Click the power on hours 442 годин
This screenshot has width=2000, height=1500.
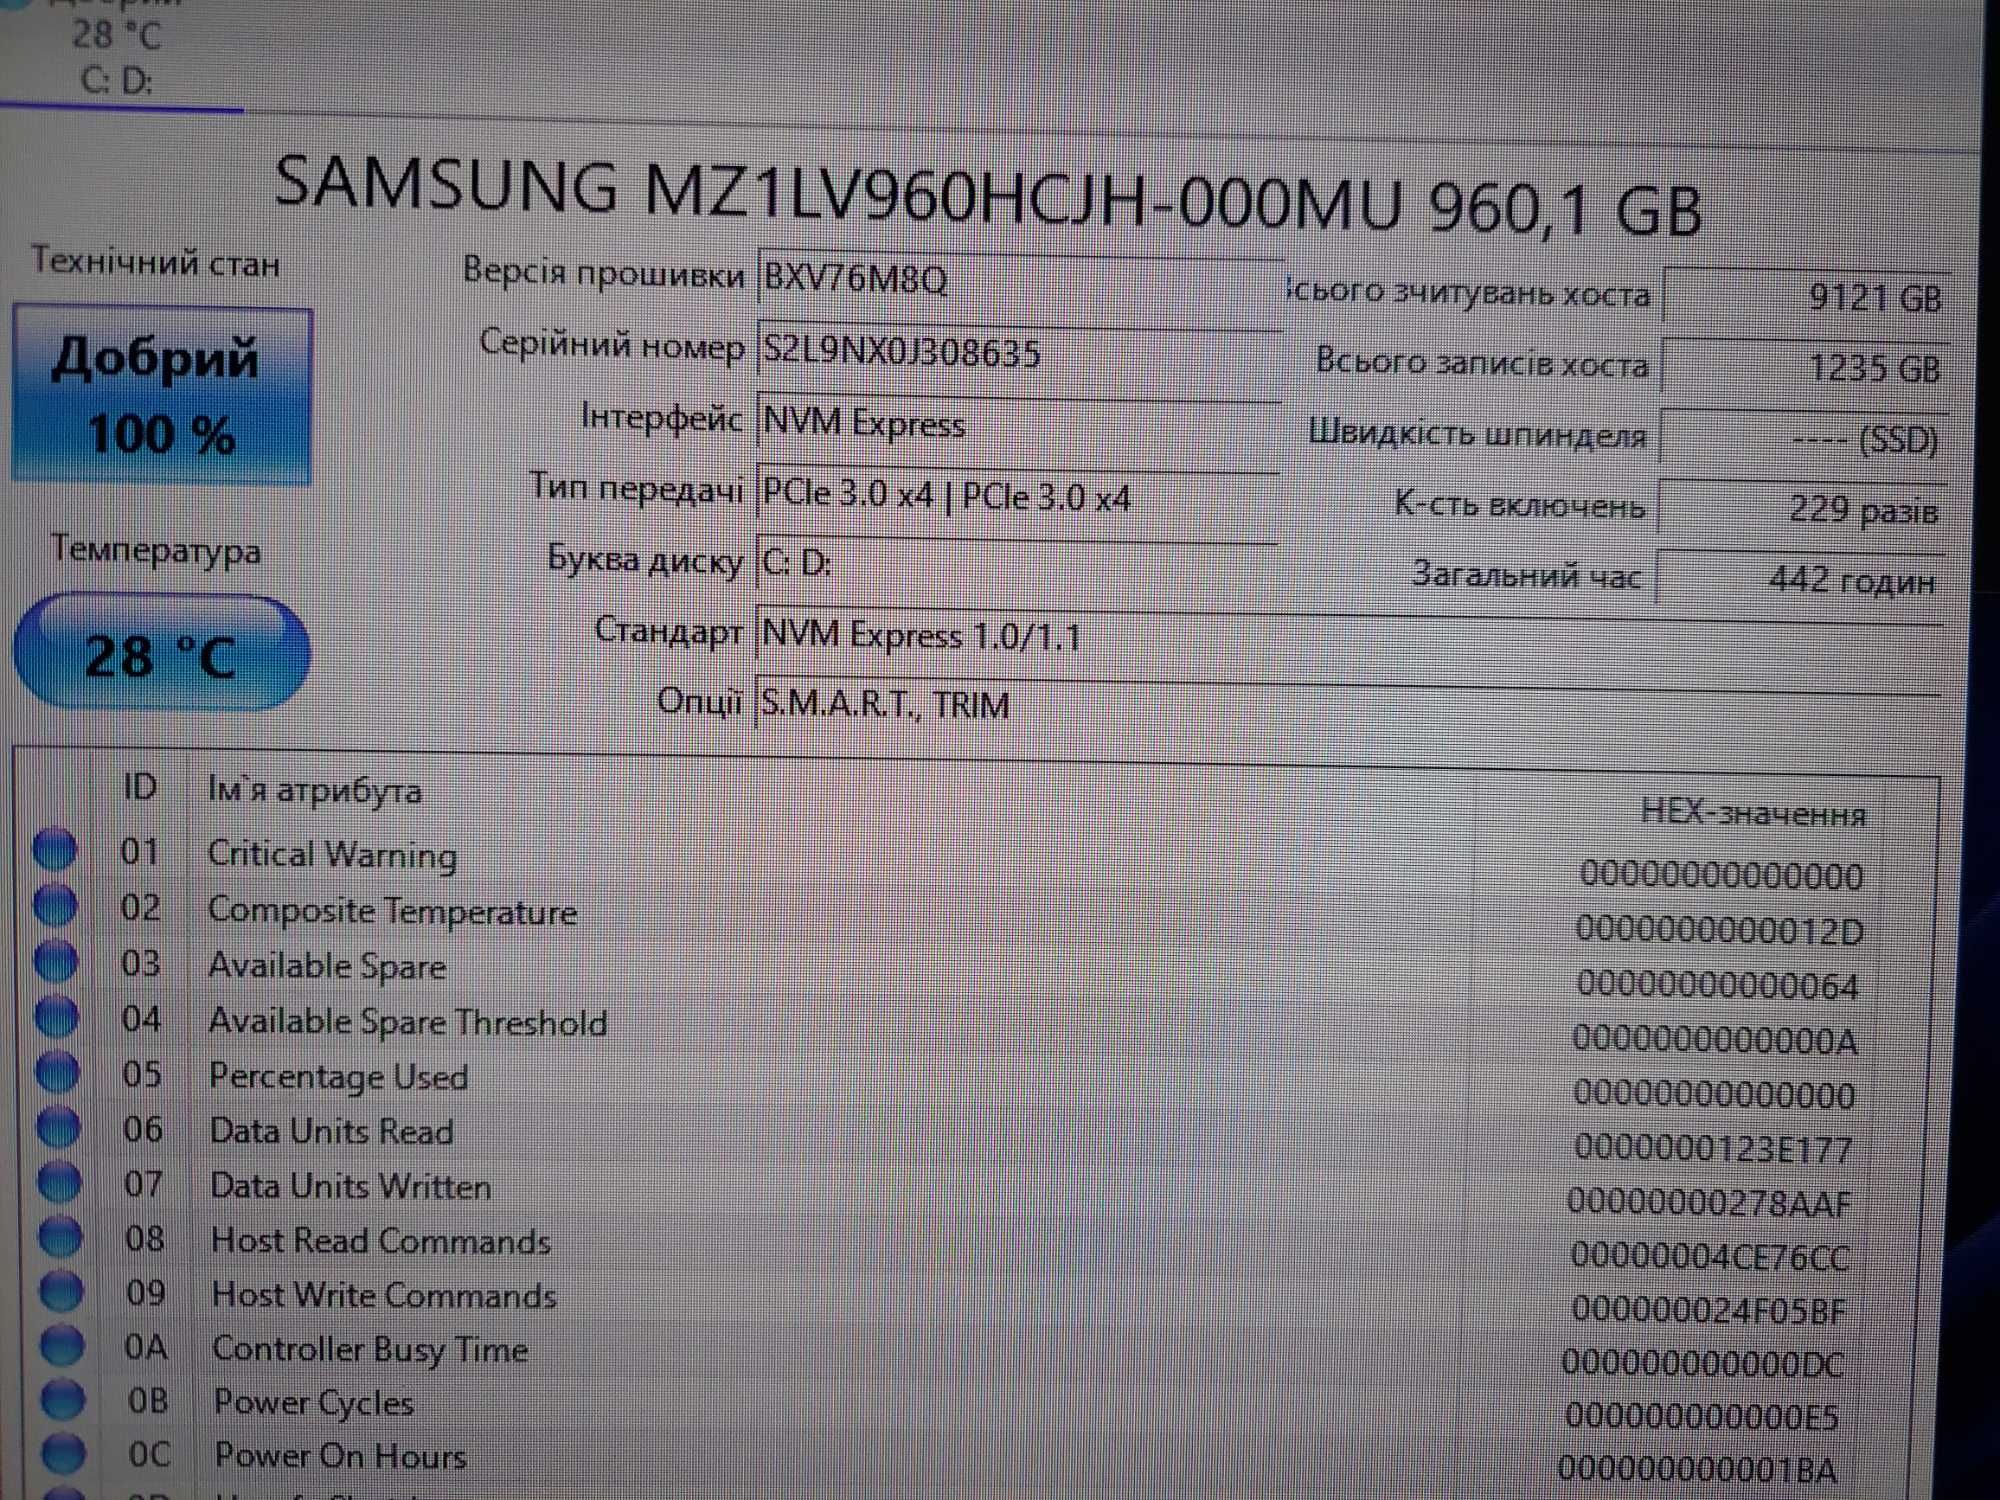pyautogui.click(x=1800, y=580)
